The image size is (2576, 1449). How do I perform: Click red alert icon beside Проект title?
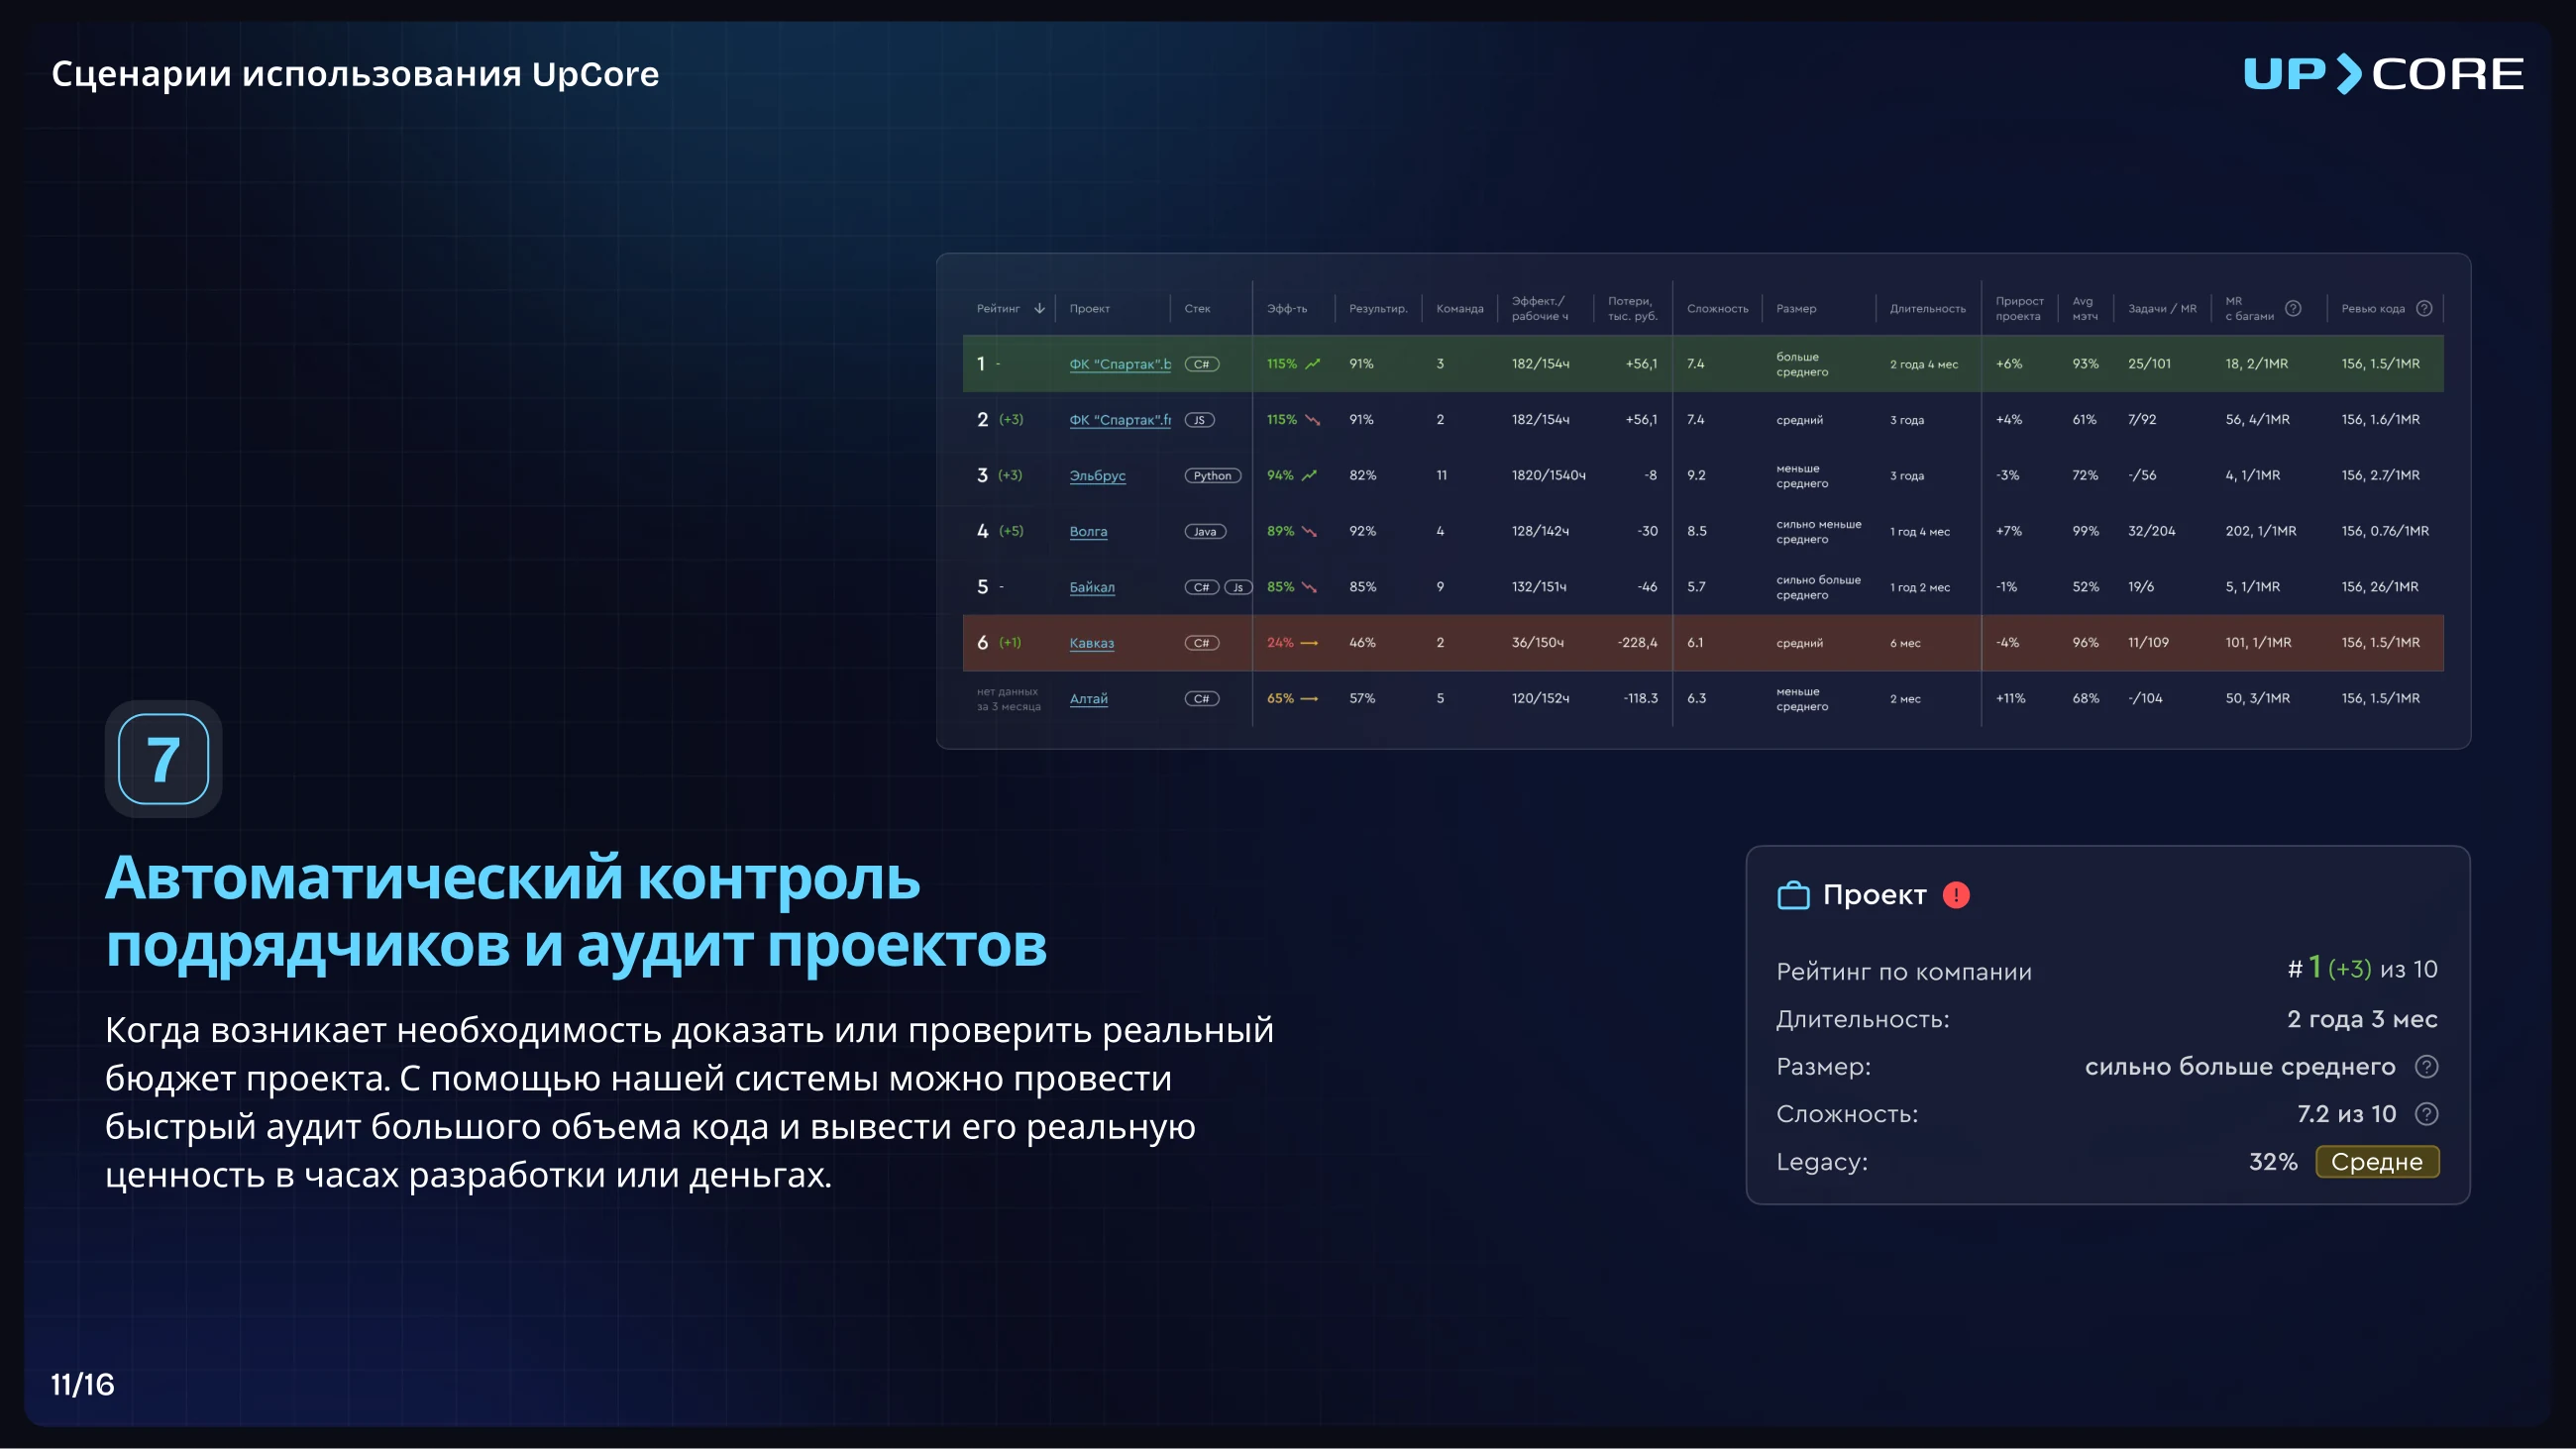click(1956, 895)
